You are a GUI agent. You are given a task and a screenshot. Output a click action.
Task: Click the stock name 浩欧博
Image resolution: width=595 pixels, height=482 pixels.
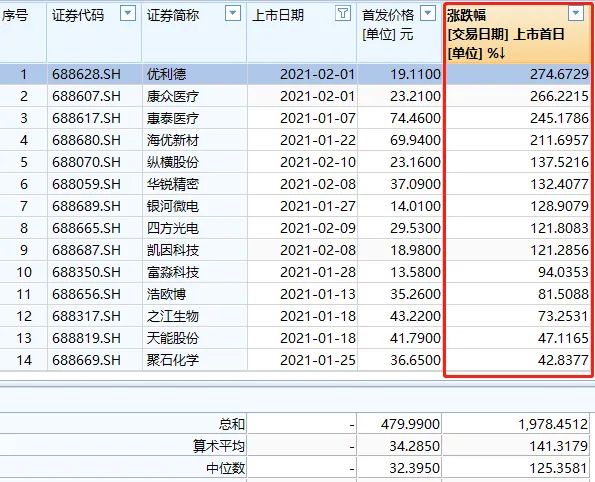(x=166, y=294)
